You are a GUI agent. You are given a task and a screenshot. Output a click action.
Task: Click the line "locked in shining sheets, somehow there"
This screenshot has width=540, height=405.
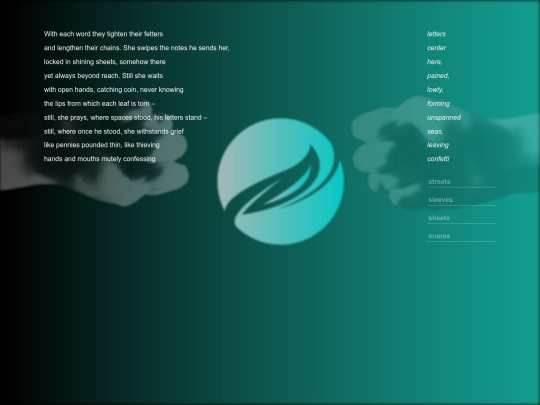[104, 62]
